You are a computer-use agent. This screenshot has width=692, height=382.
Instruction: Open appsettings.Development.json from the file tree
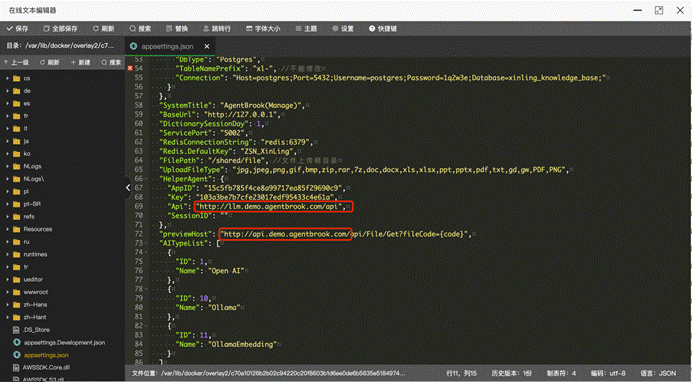64,342
